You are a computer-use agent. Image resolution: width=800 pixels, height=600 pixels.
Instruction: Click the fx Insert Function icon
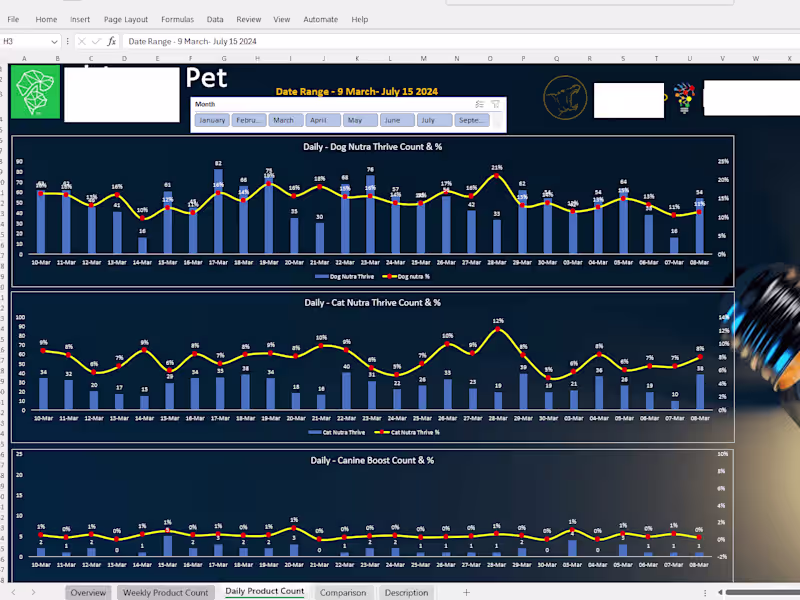112,41
